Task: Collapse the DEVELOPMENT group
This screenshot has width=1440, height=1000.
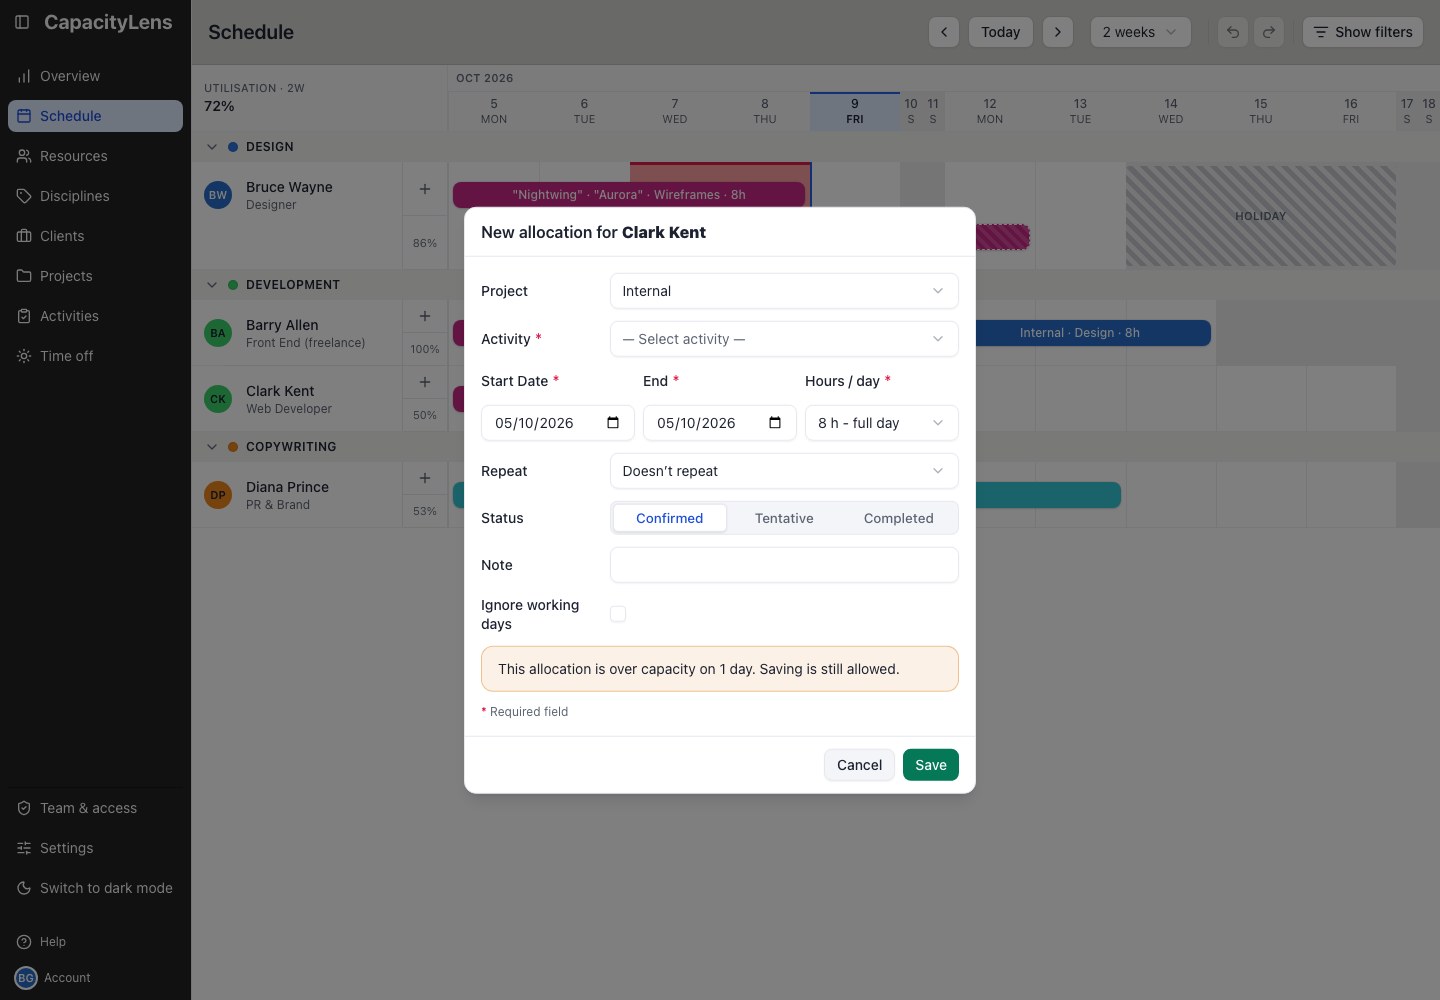Action: 212,285
